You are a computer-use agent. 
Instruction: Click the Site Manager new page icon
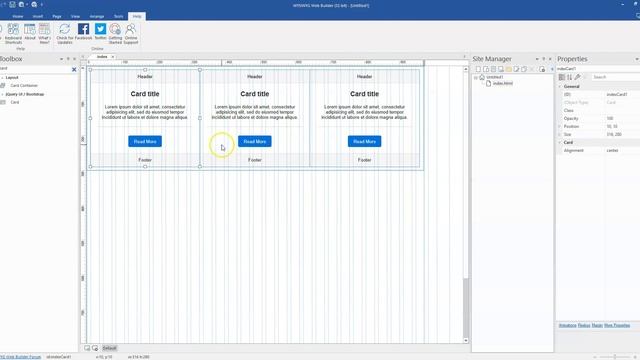[478, 69]
